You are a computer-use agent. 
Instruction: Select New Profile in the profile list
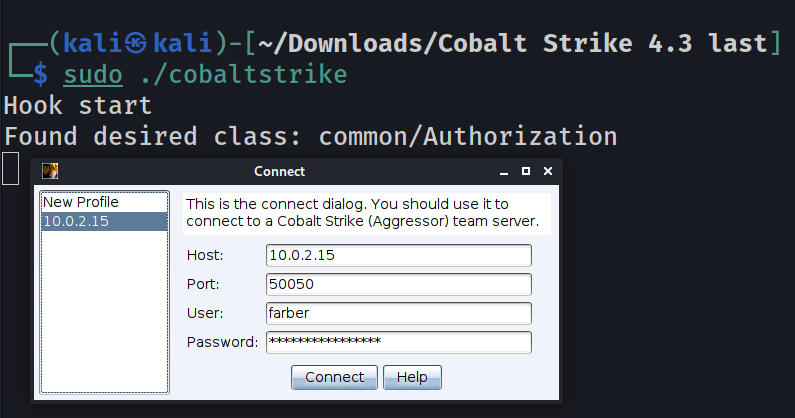pyautogui.click(x=80, y=202)
